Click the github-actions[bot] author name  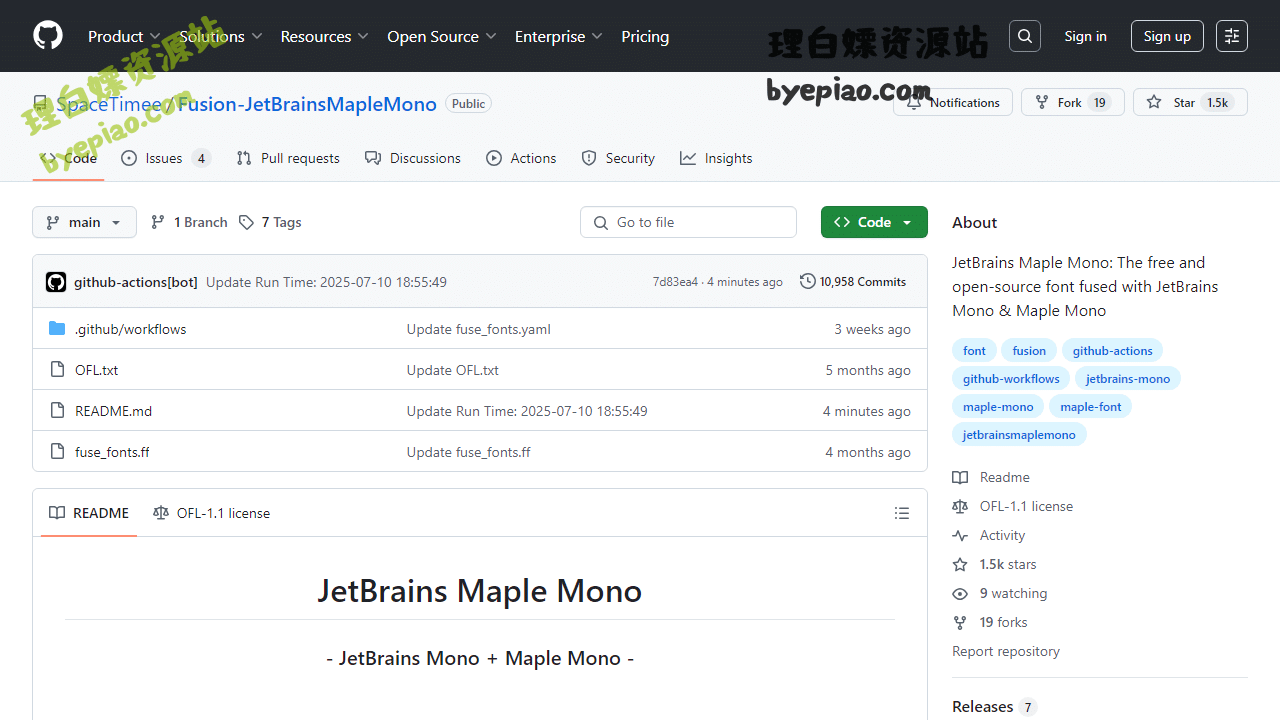(136, 282)
